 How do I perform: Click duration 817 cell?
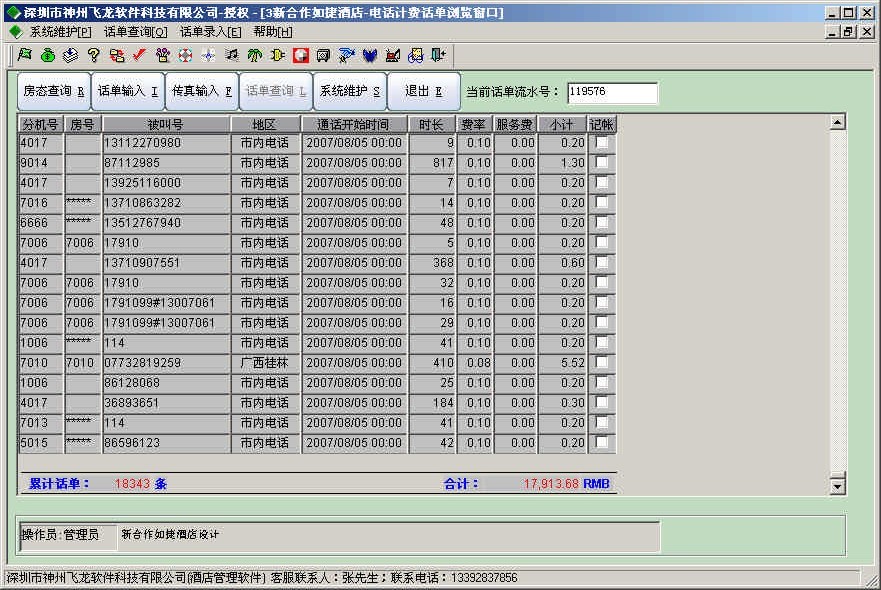coord(432,163)
